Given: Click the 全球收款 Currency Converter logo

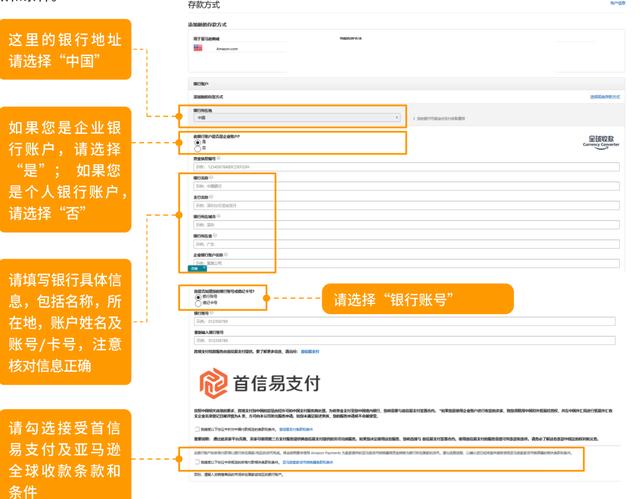Looking at the screenshot, I should click(602, 141).
